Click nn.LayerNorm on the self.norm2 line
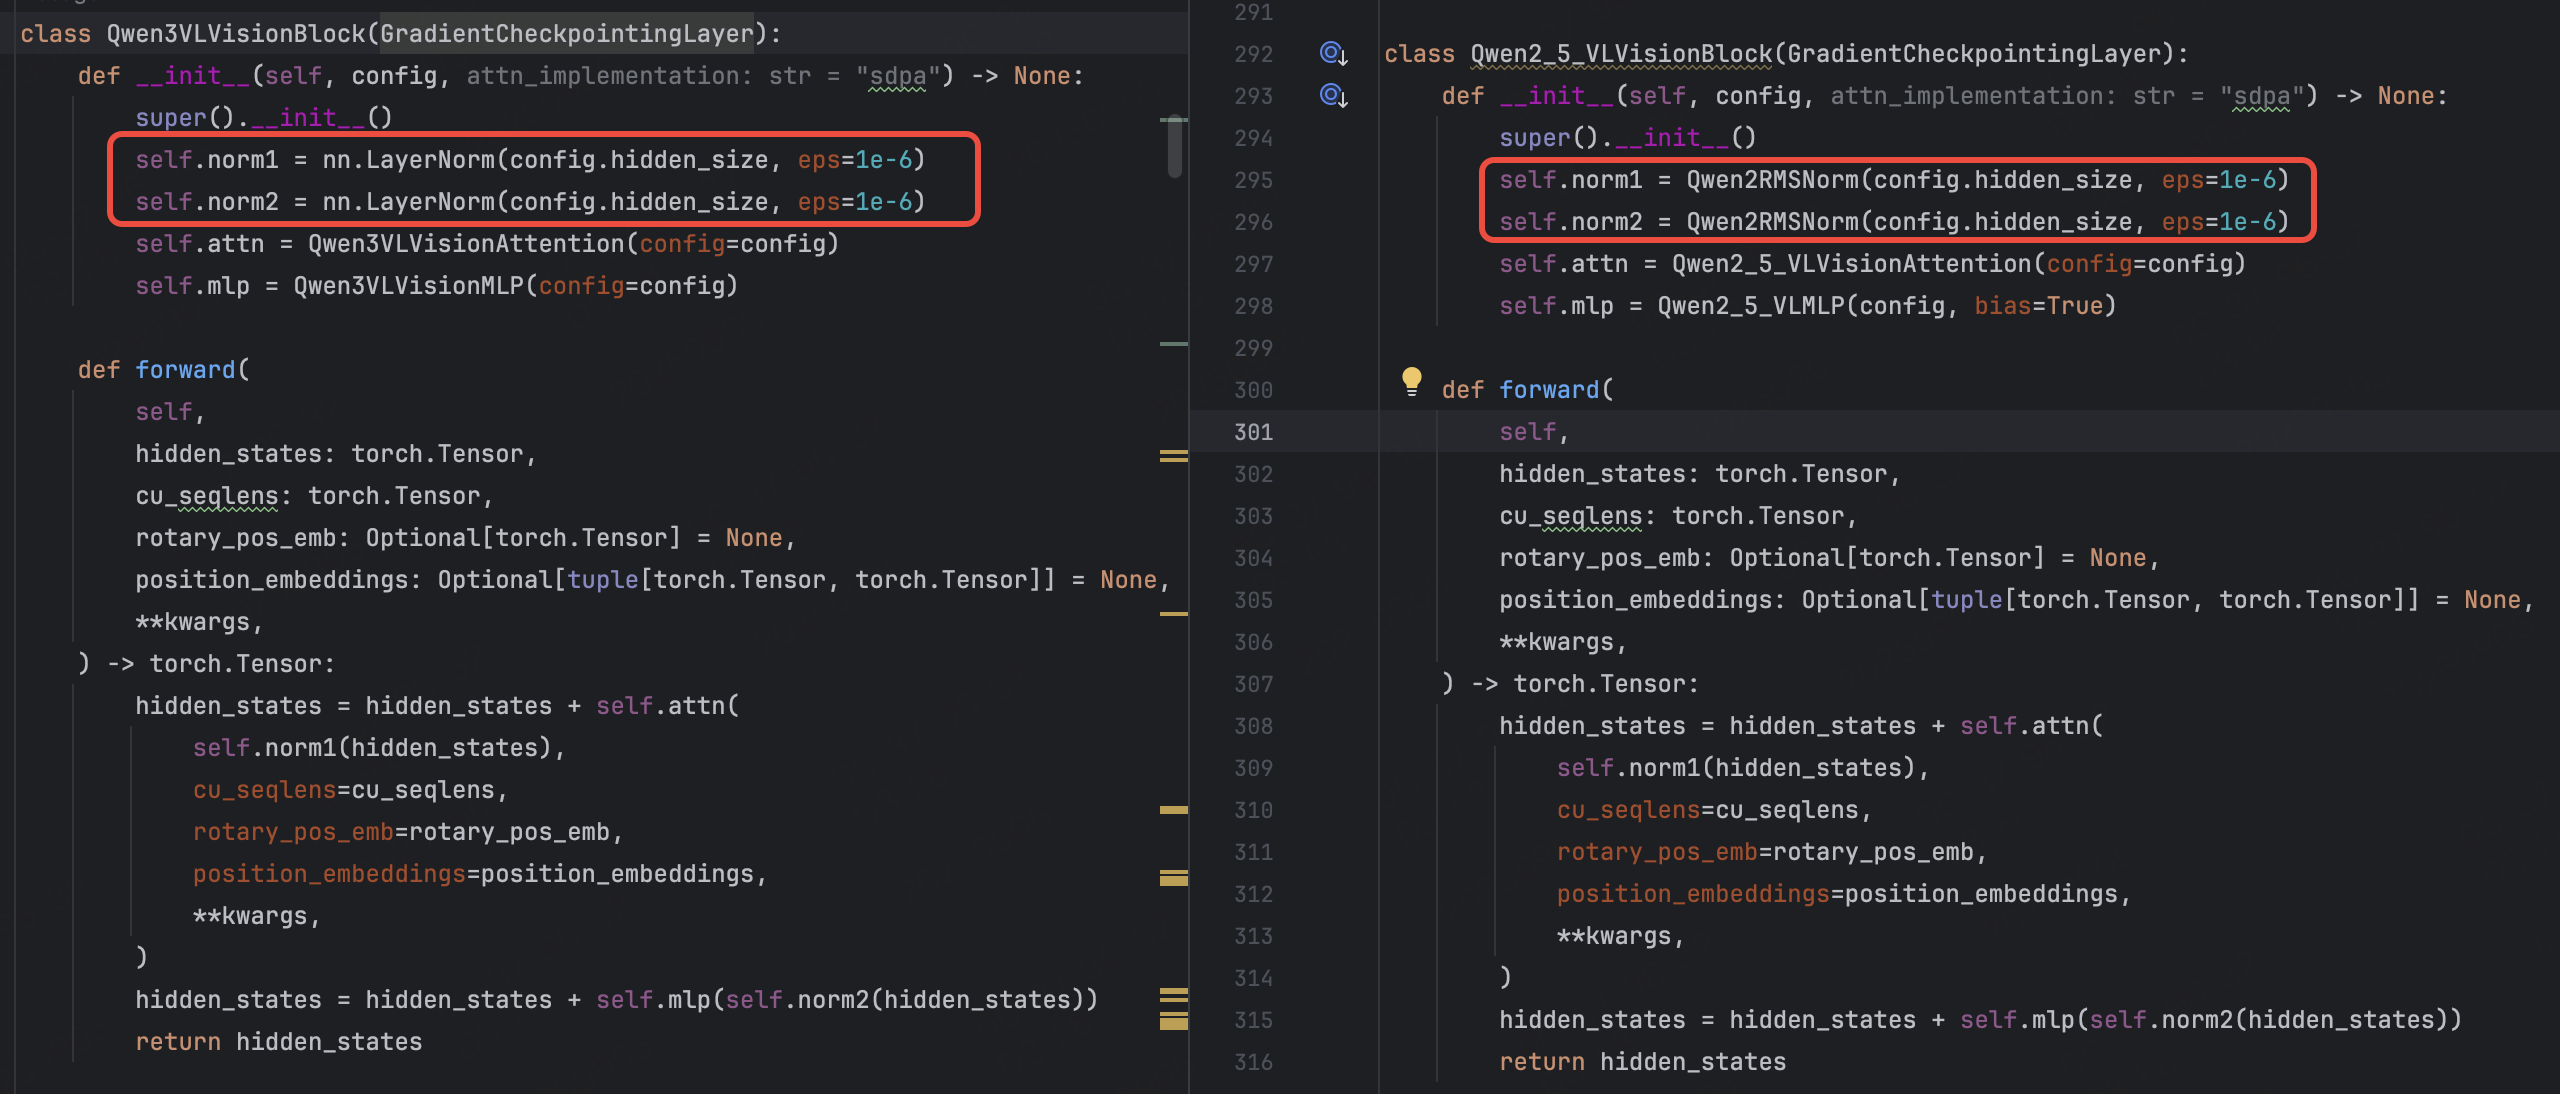Image resolution: width=2560 pixels, height=1094 pixels. 407,202
